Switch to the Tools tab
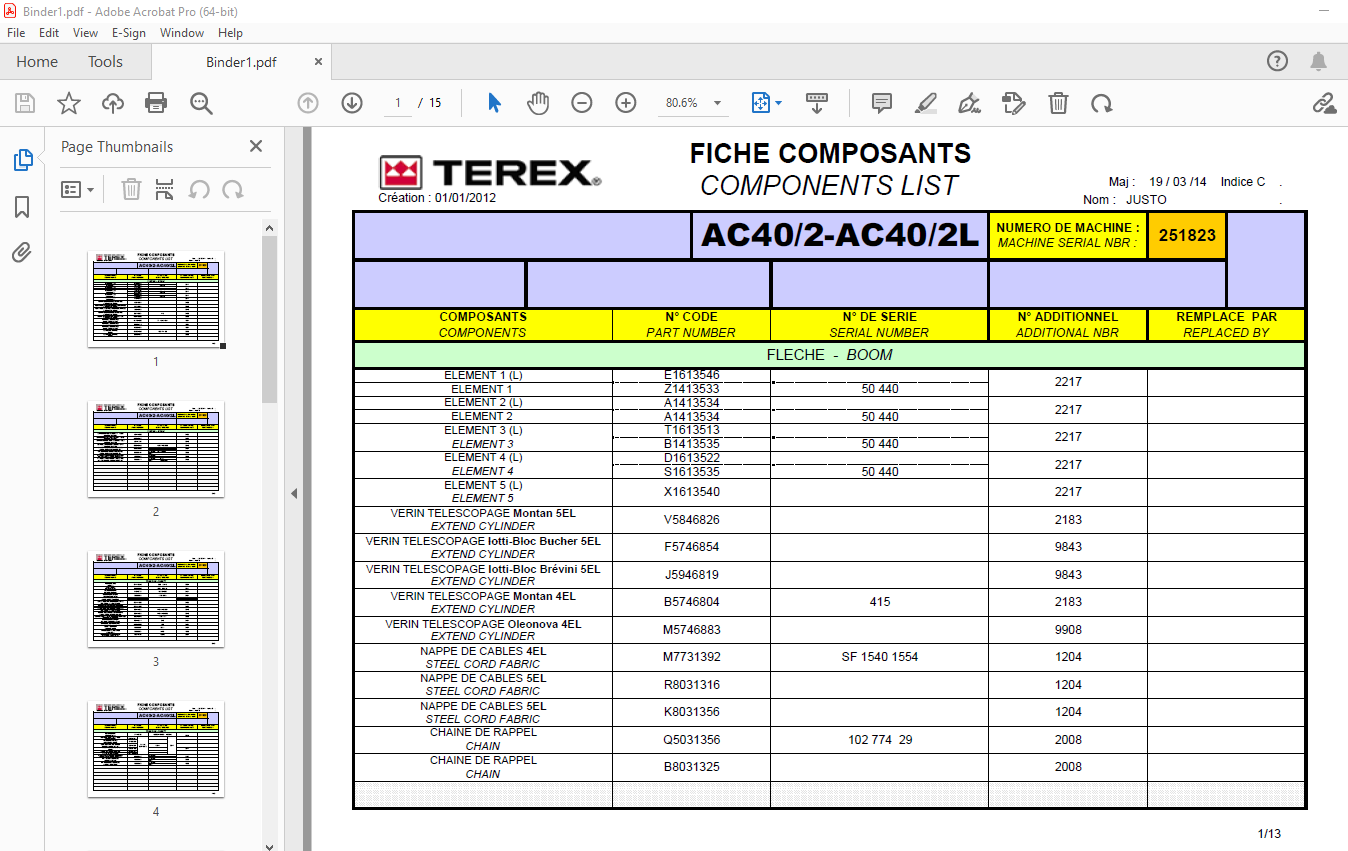The height and width of the screenshot is (851, 1348). [105, 62]
